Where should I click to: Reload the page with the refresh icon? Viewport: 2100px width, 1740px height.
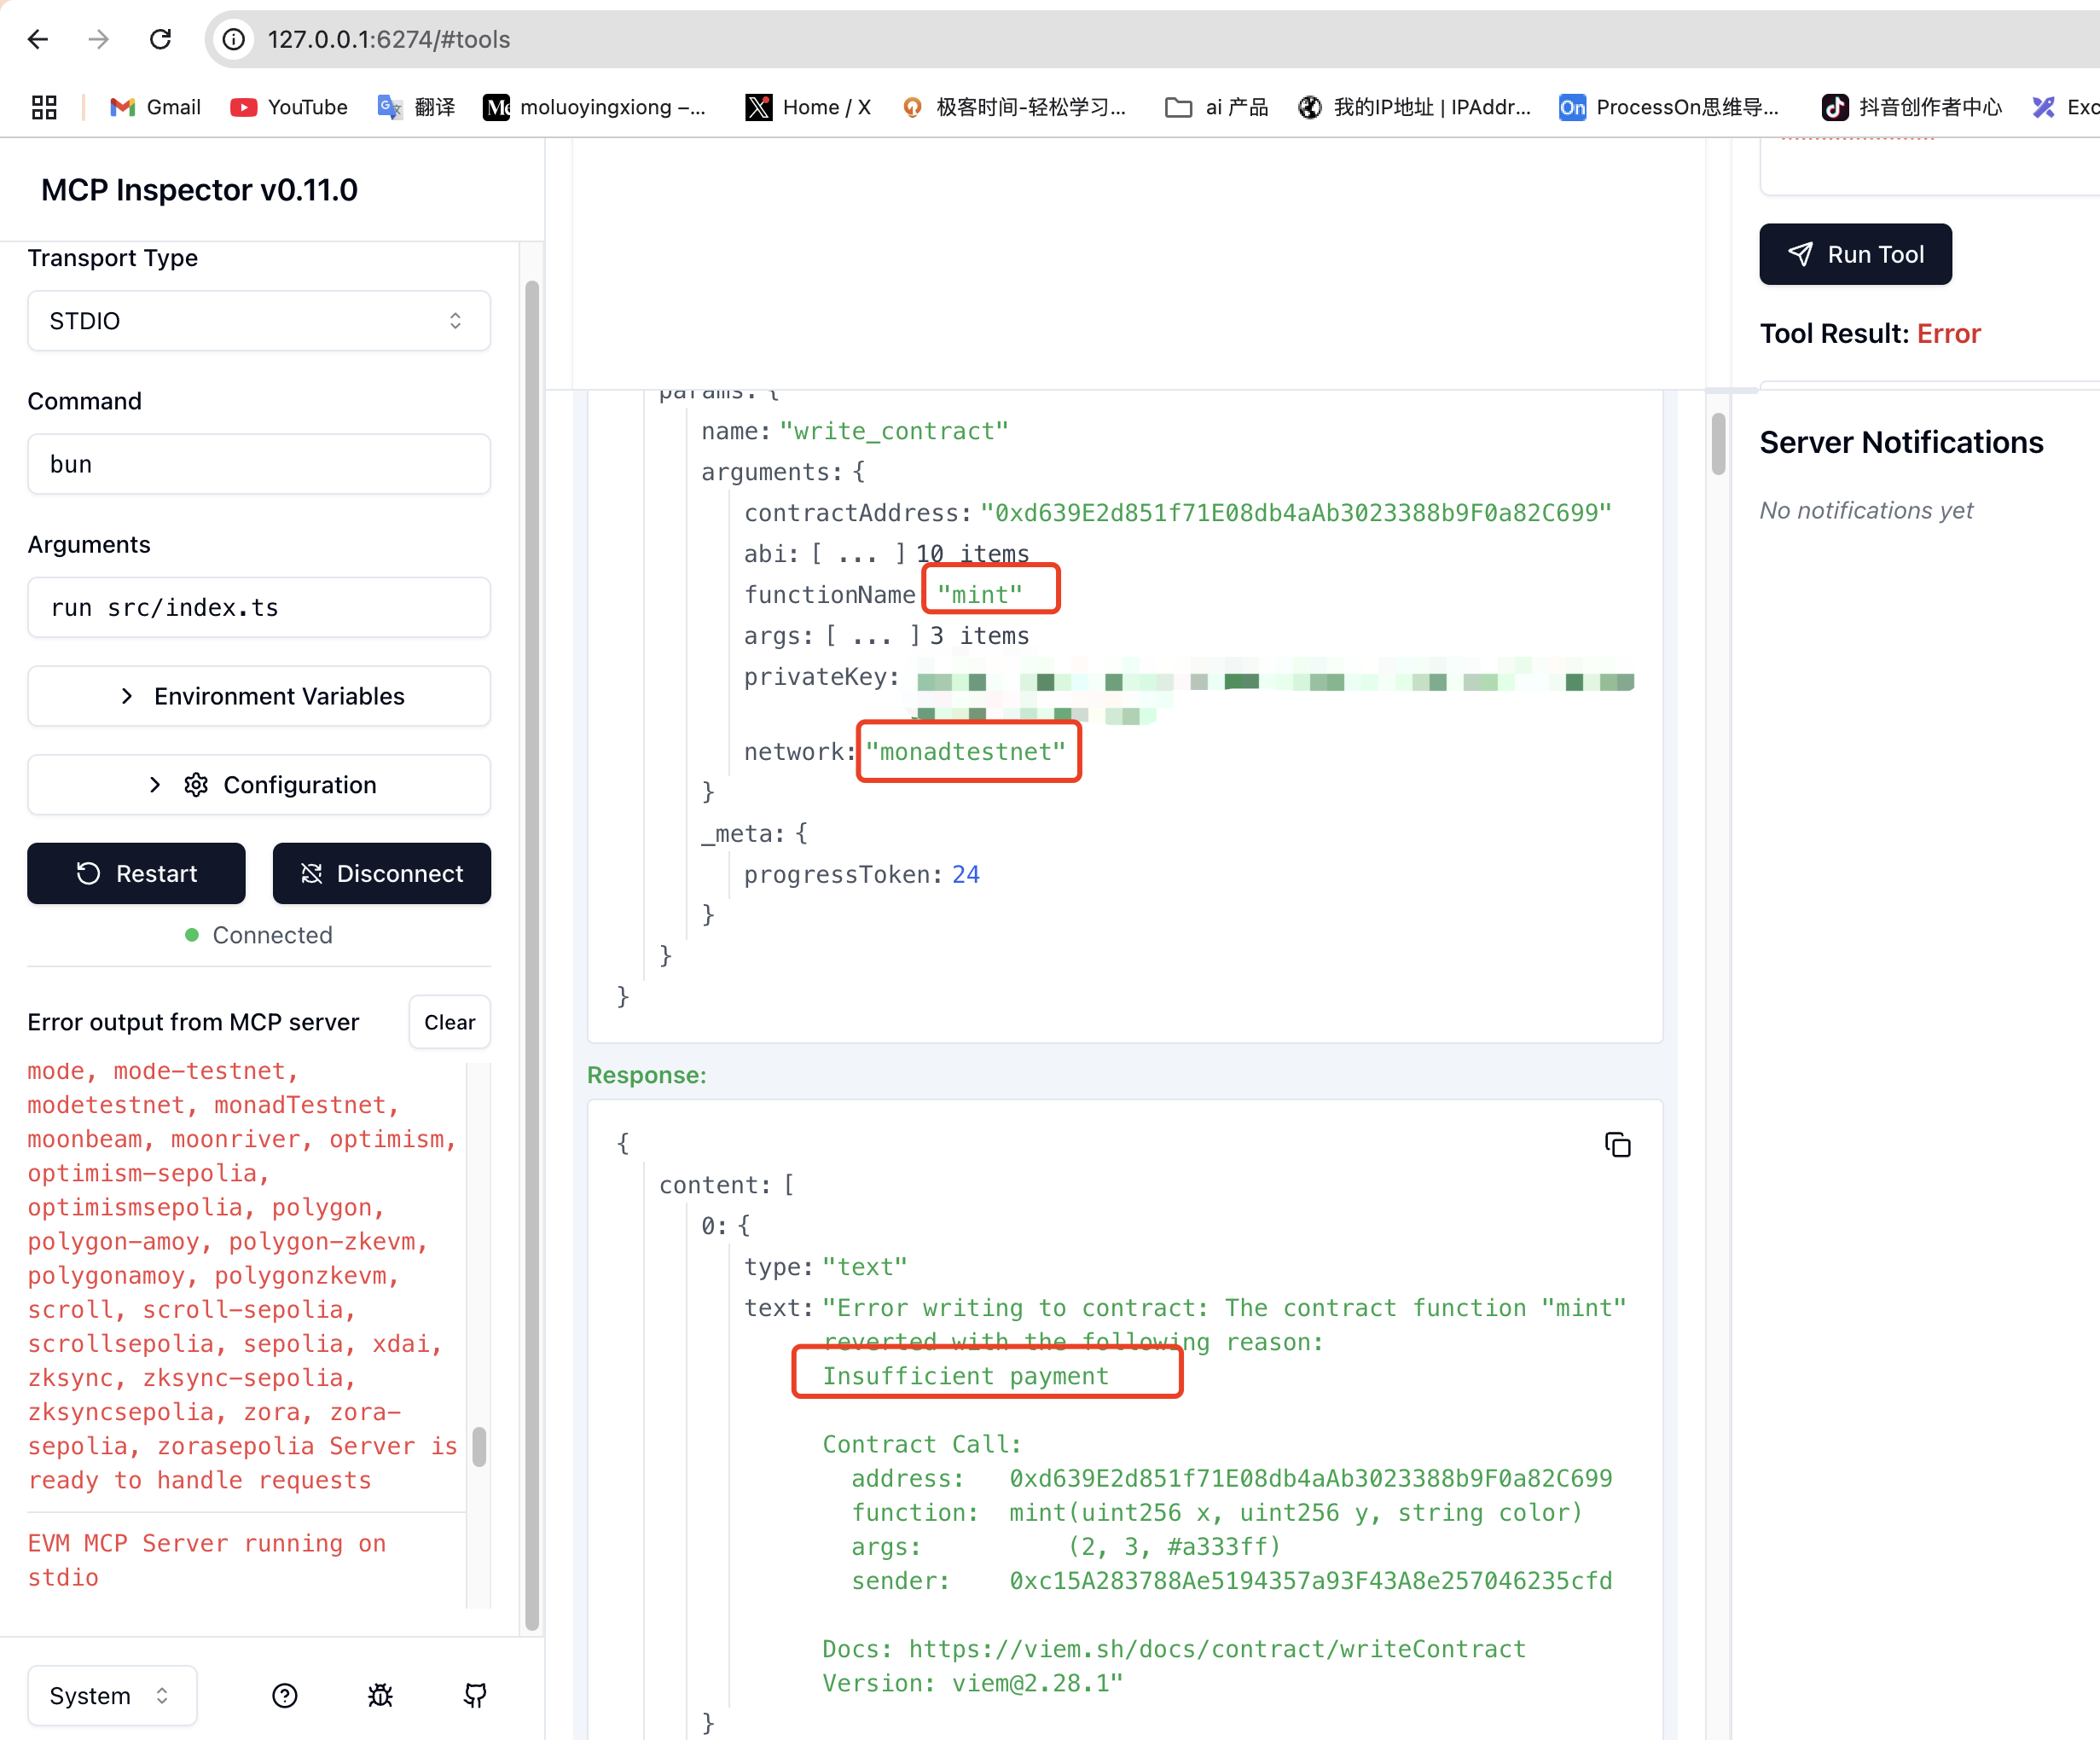click(x=160, y=39)
